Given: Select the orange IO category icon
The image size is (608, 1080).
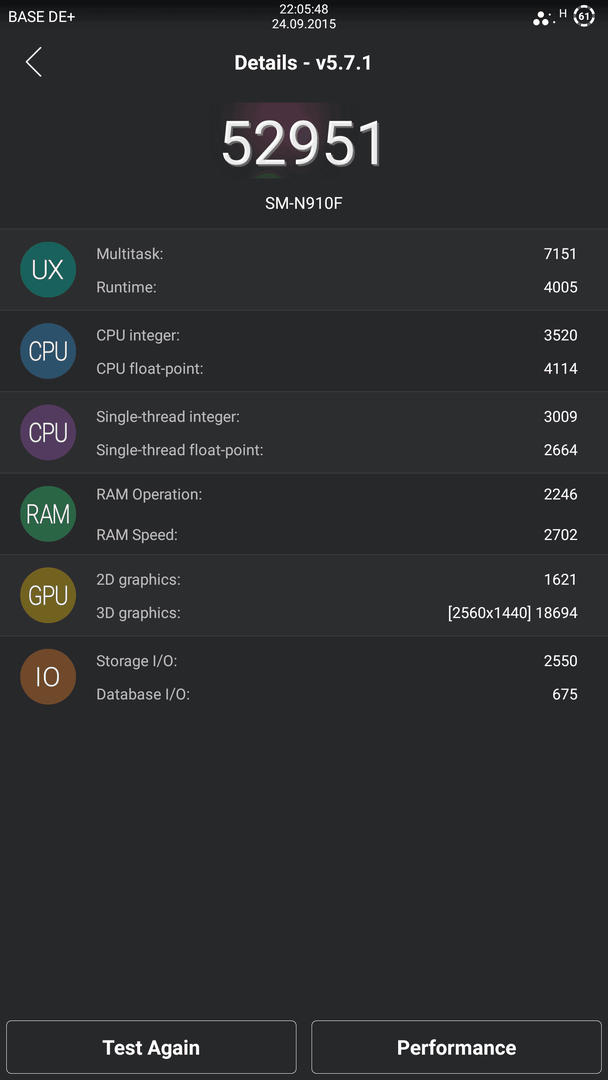Looking at the screenshot, I should (48, 676).
